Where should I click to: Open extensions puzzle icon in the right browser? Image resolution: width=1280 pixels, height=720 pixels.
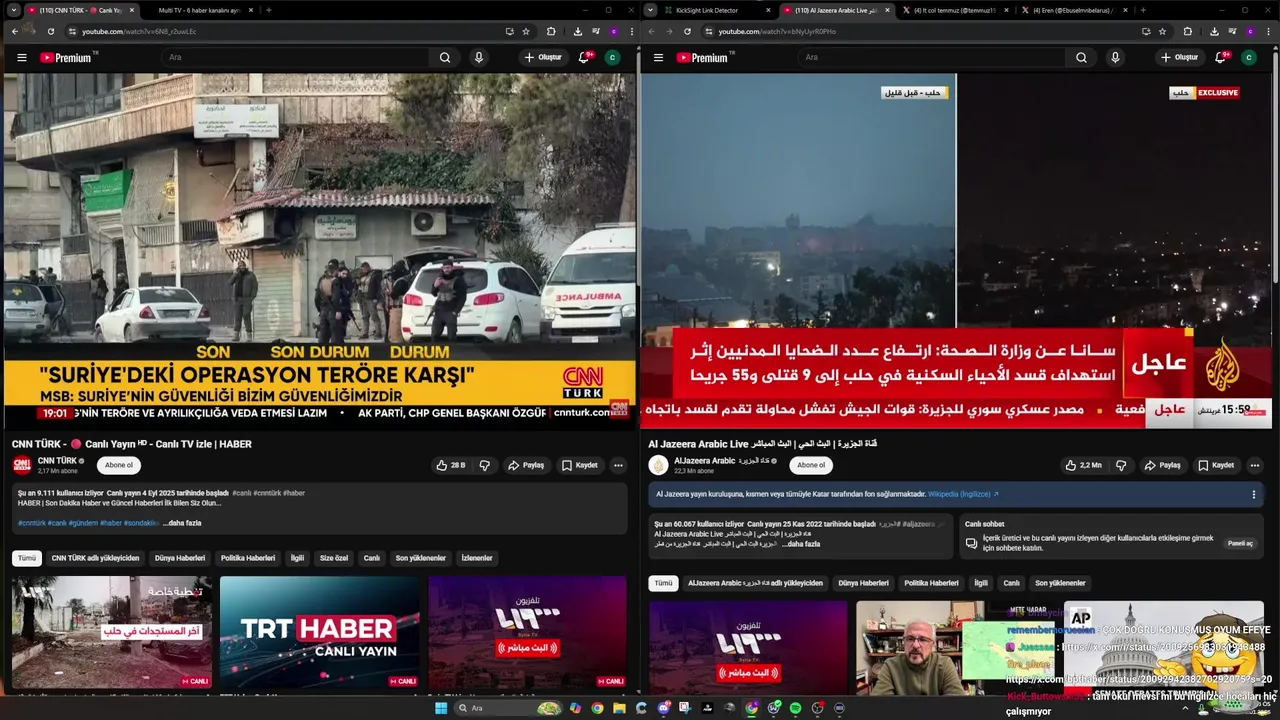[1187, 31]
